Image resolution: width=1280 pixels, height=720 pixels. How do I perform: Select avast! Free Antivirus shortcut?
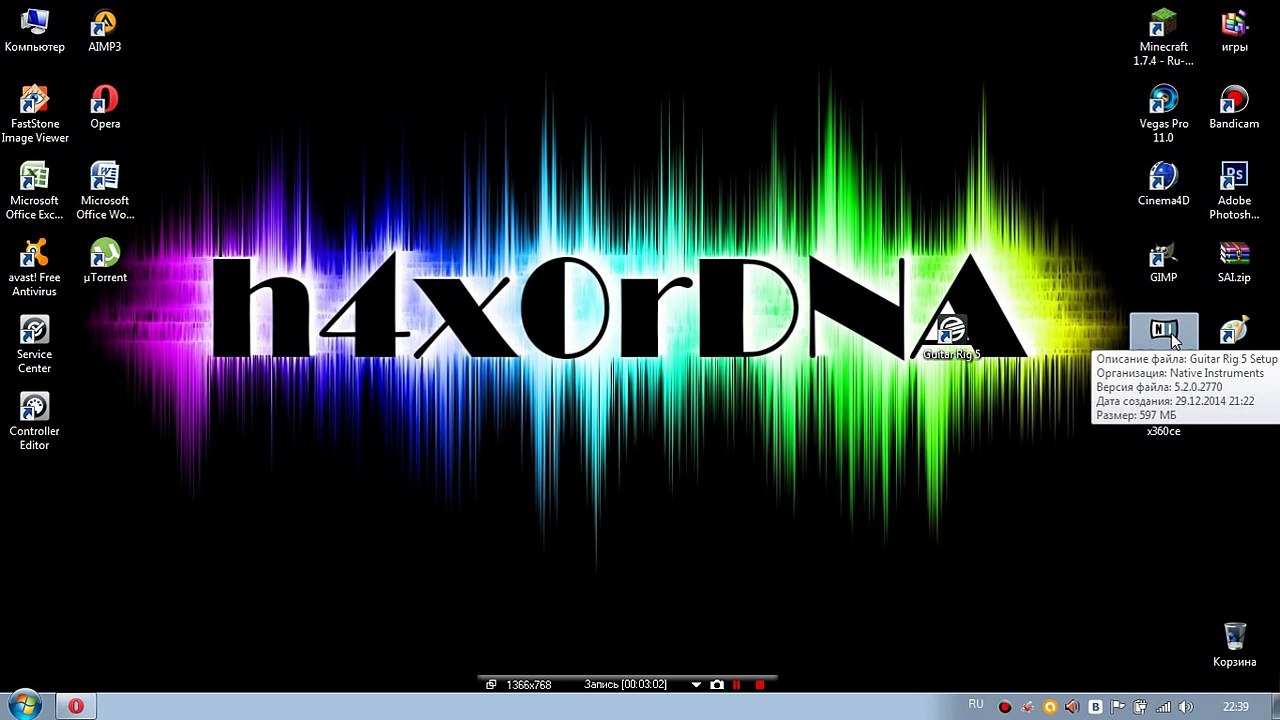click(x=34, y=269)
